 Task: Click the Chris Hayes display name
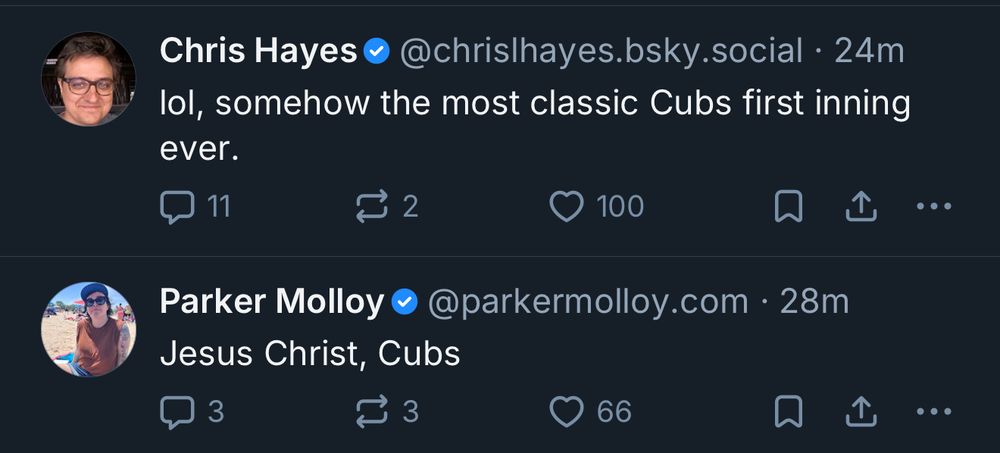pos(258,51)
